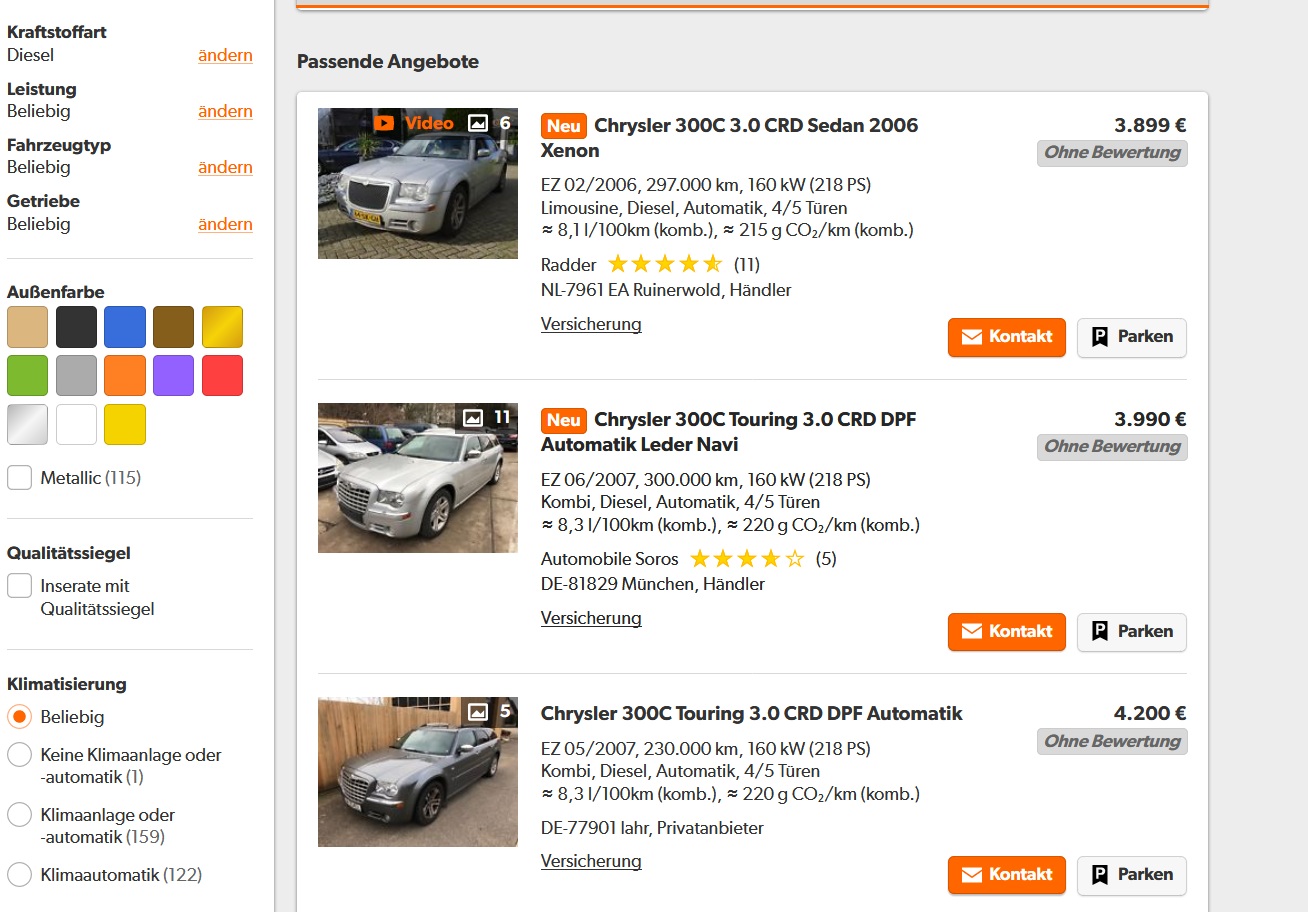The image size is (1308, 912).
Task: Open Versicherung link for the 3.899 € listing
Action: tap(591, 324)
